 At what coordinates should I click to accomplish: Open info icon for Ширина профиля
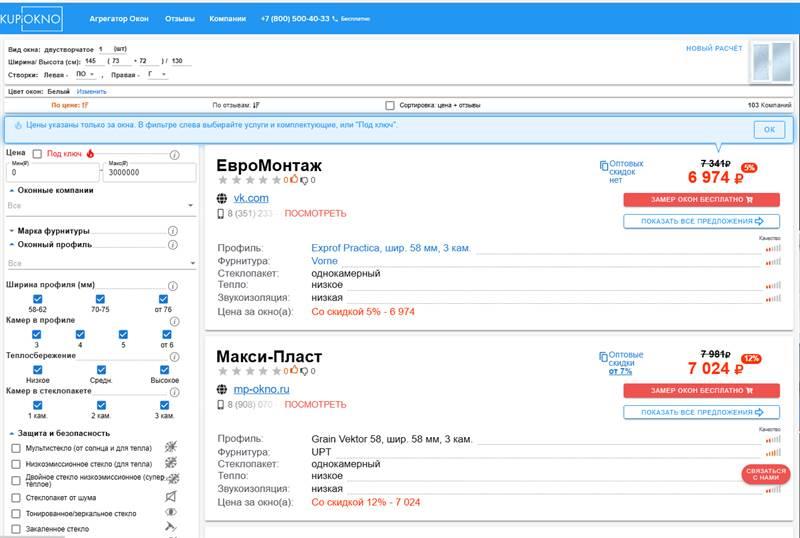point(173,286)
